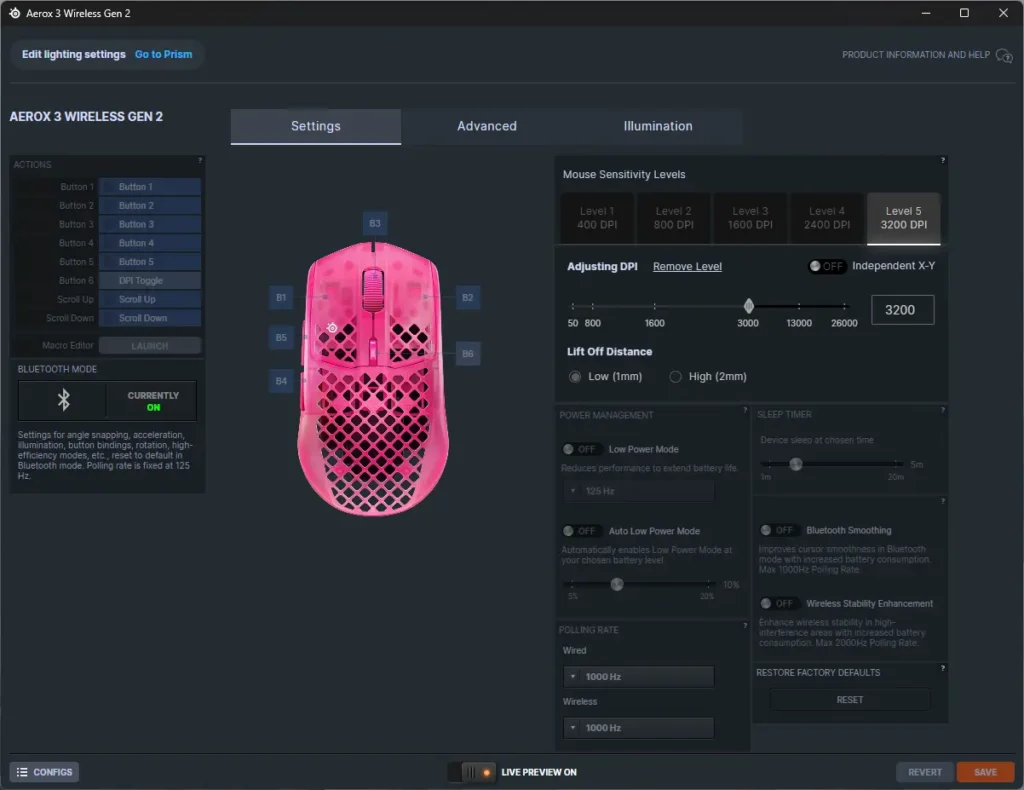Click the B5 side button marker
The height and width of the screenshot is (790, 1024).
pos(281,338)
